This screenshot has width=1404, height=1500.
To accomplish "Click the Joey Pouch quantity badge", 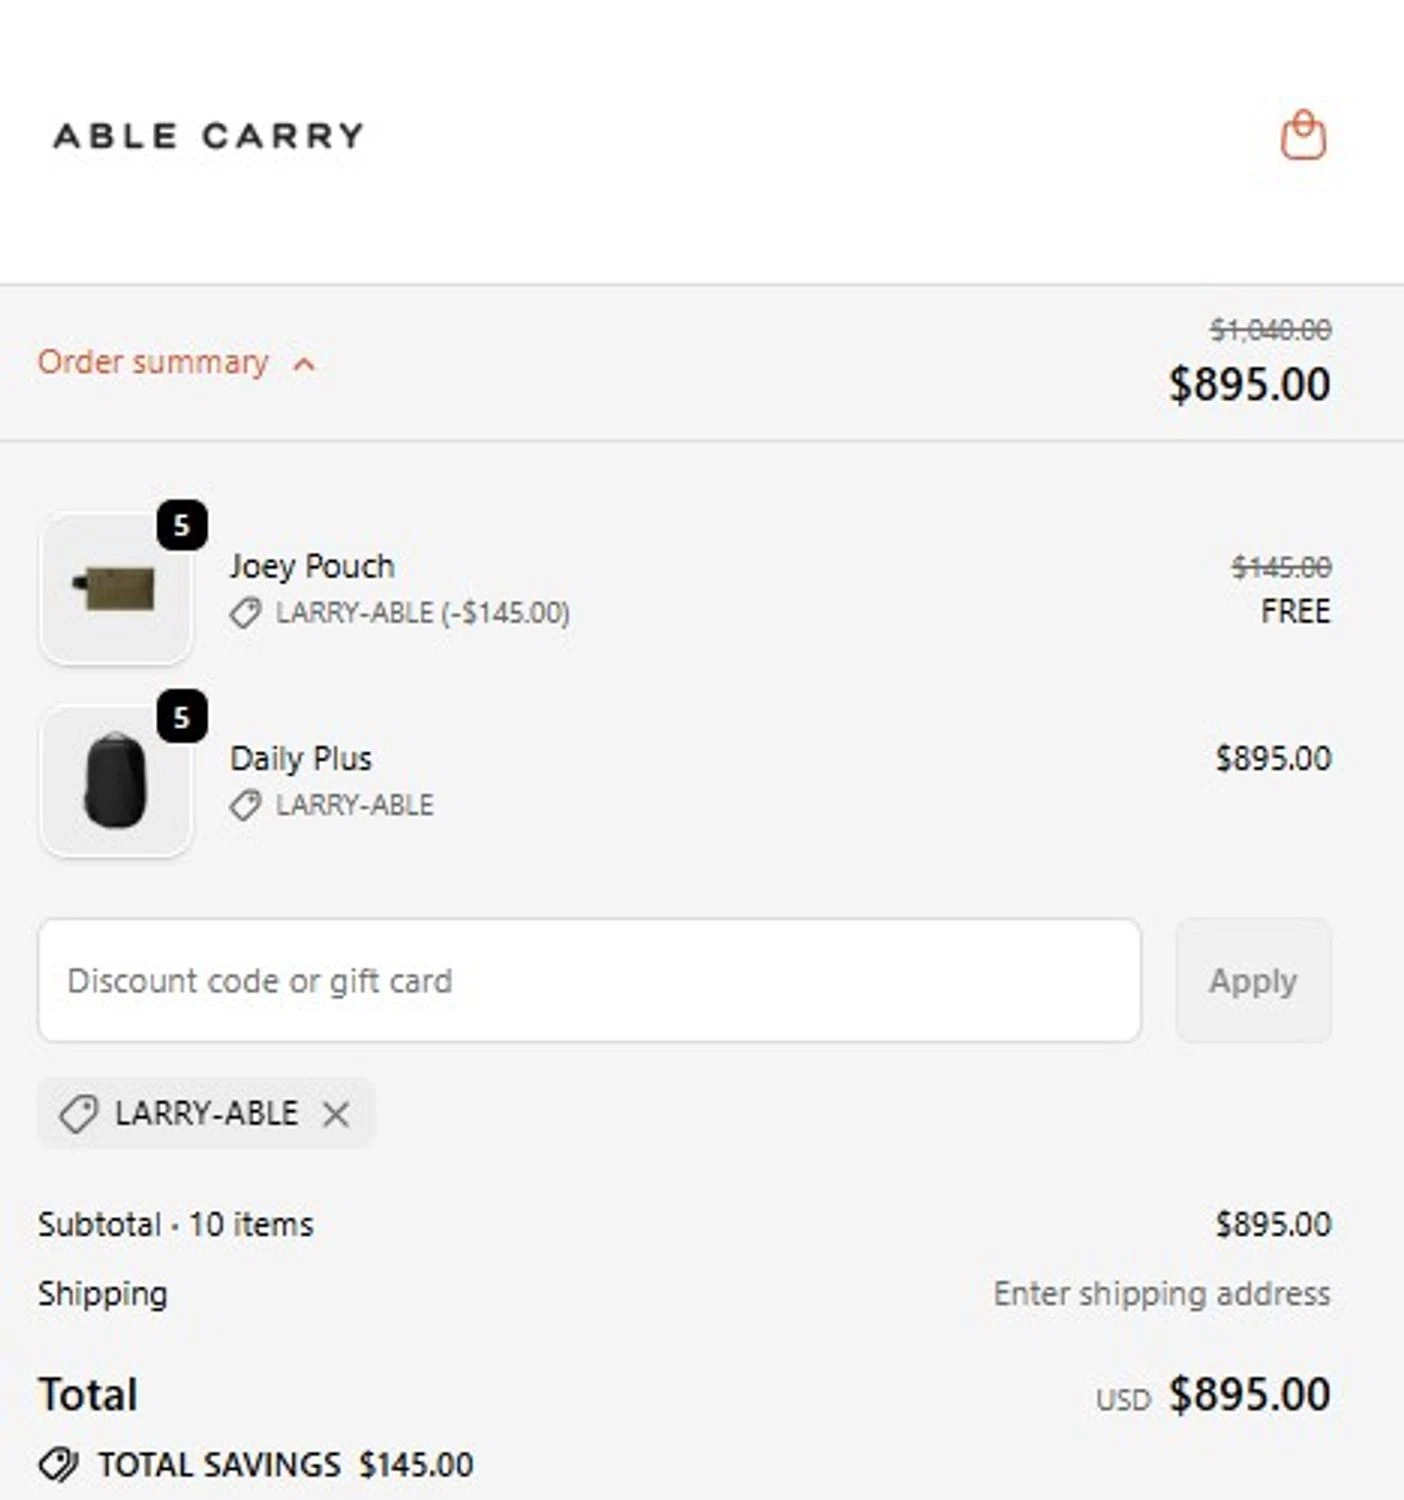I will pyautogui.click(x=181, y=525).
